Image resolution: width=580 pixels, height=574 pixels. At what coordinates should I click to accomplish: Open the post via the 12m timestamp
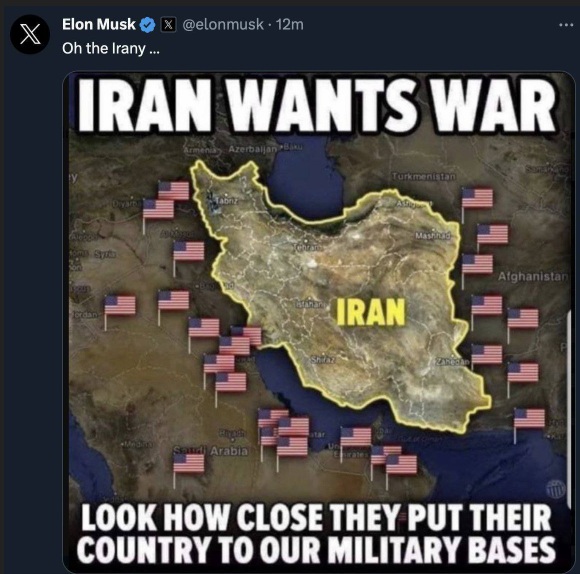290,25
